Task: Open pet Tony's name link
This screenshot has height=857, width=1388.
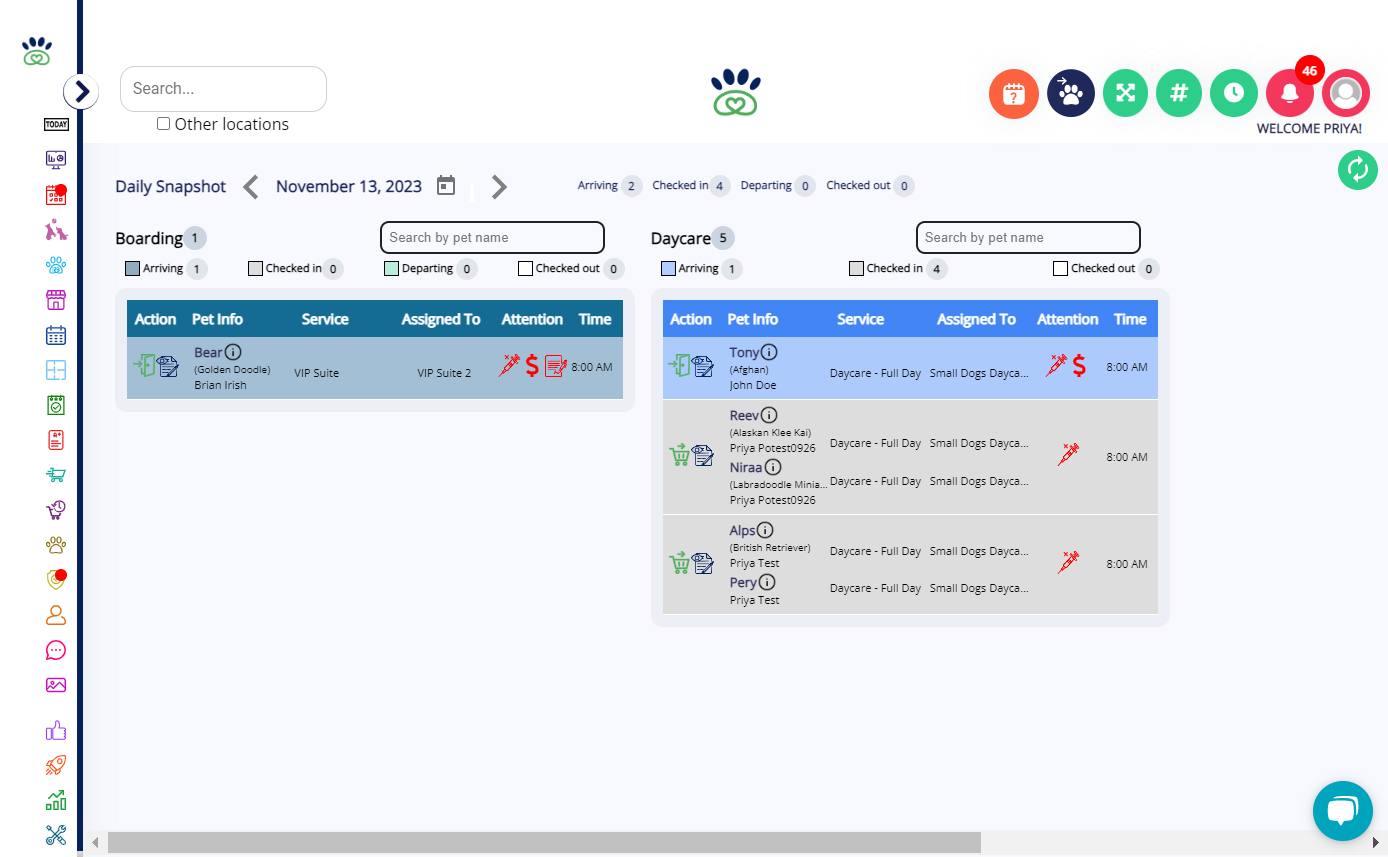Action: coord(744,352)
